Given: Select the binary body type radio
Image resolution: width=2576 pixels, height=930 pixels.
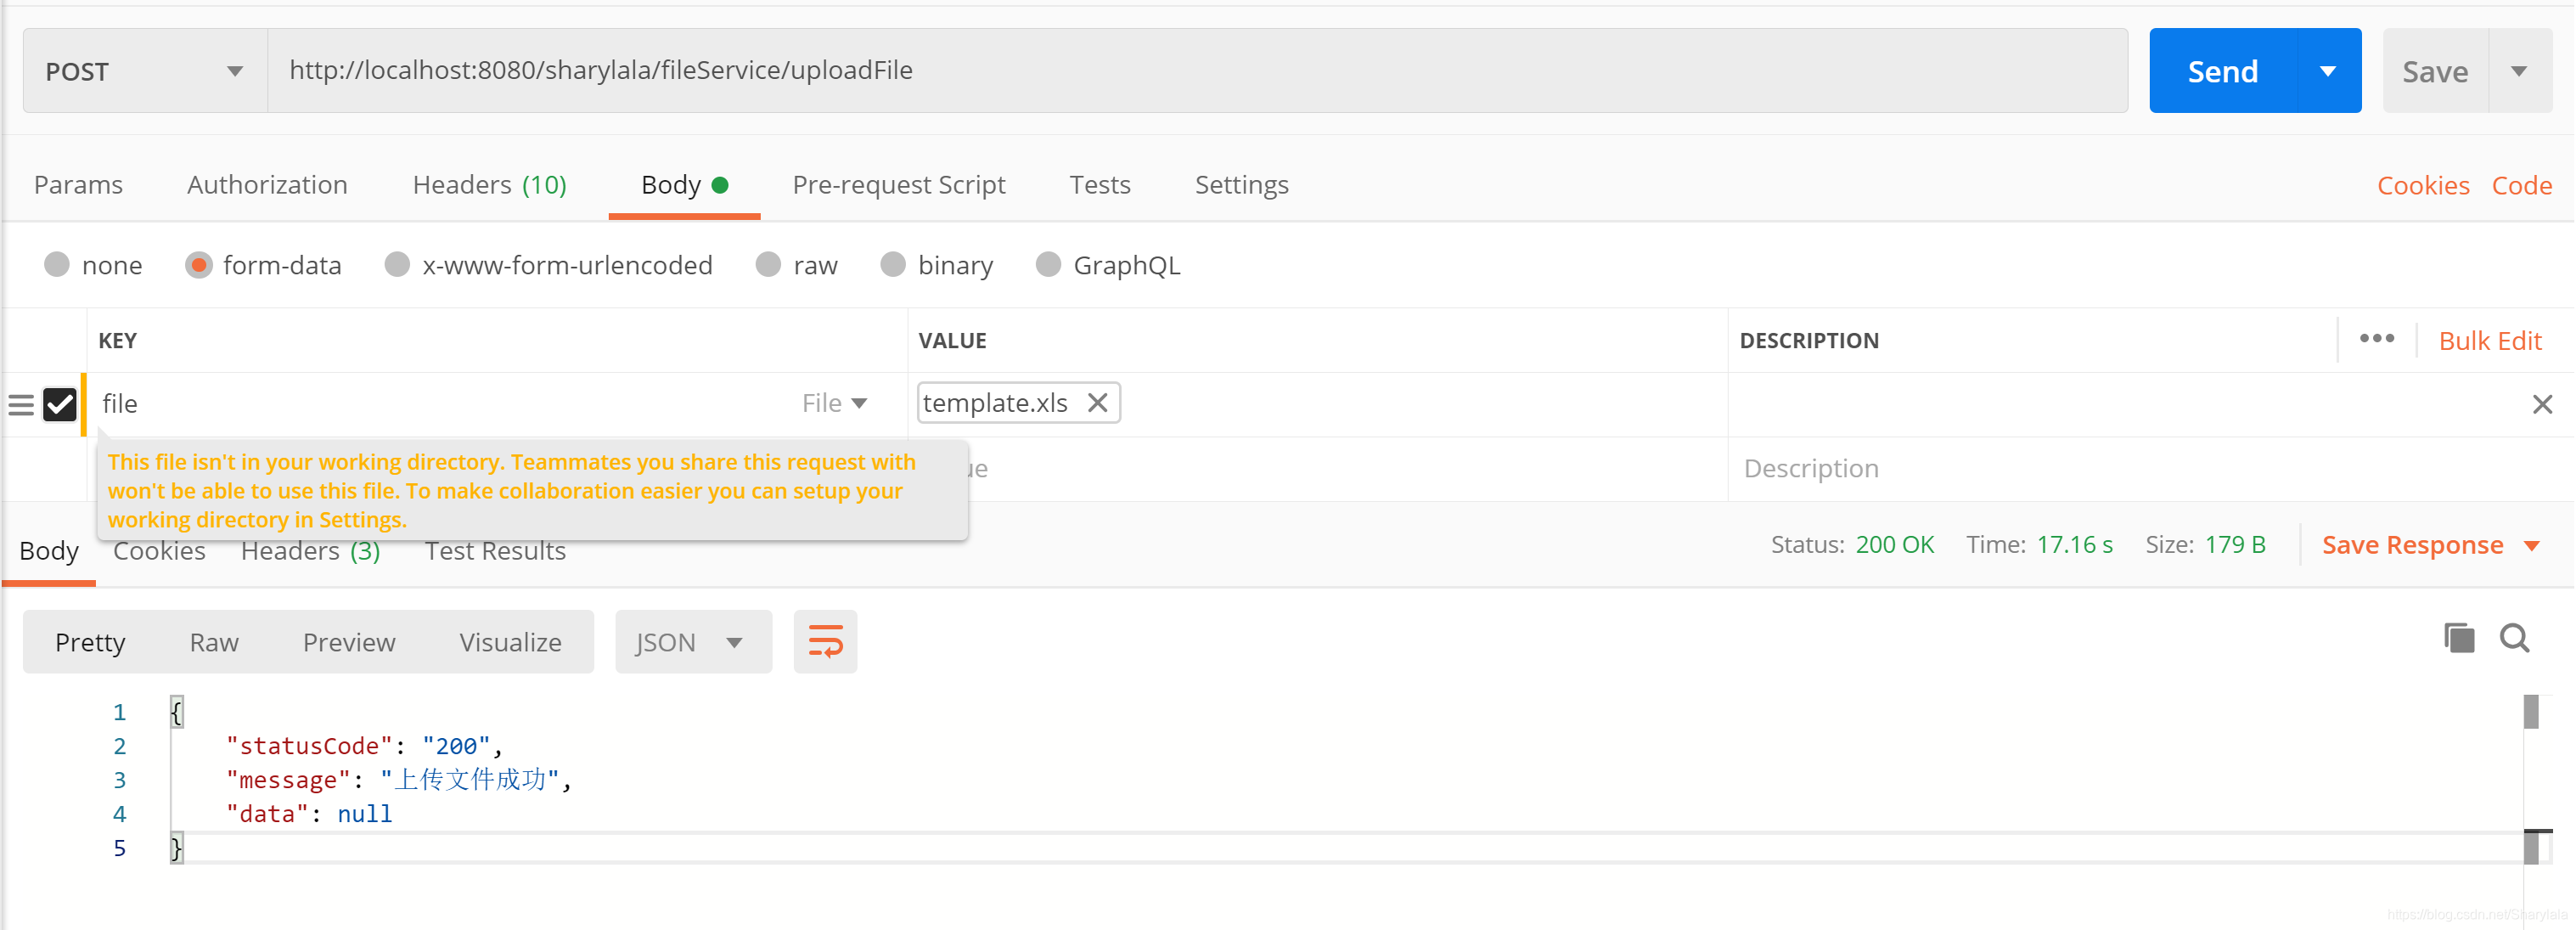Looking at the screenshot, I should [892, 265].
